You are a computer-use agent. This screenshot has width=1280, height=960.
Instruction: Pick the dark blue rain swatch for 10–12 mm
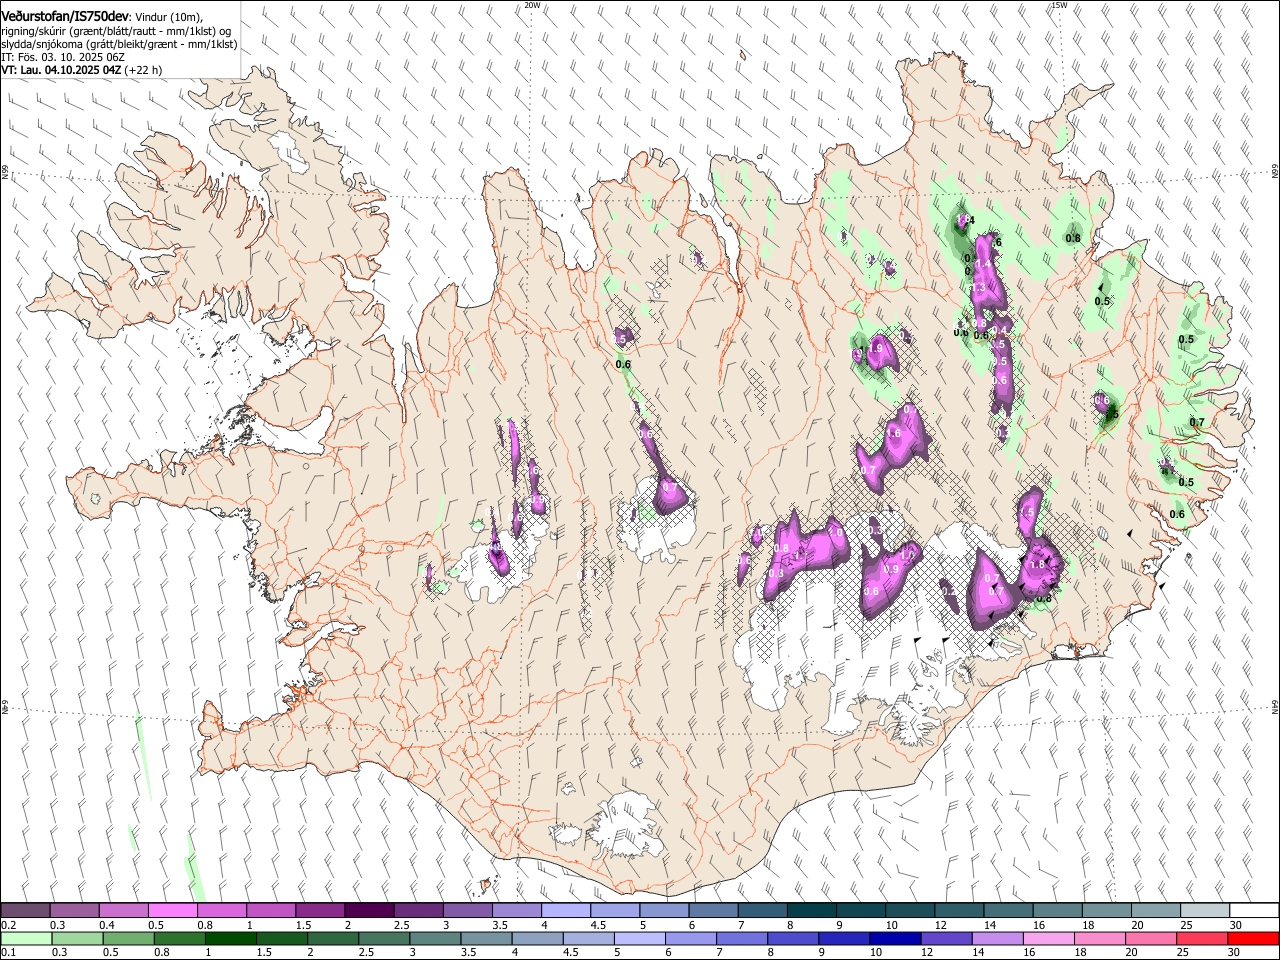(x=894, y=938)
